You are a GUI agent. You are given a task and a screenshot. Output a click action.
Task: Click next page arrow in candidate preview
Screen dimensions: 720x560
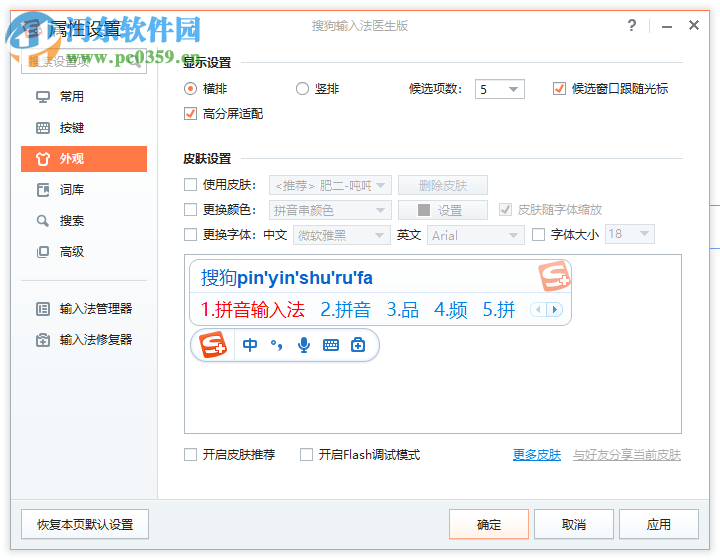pyautogui.click(x=555, y=310)
